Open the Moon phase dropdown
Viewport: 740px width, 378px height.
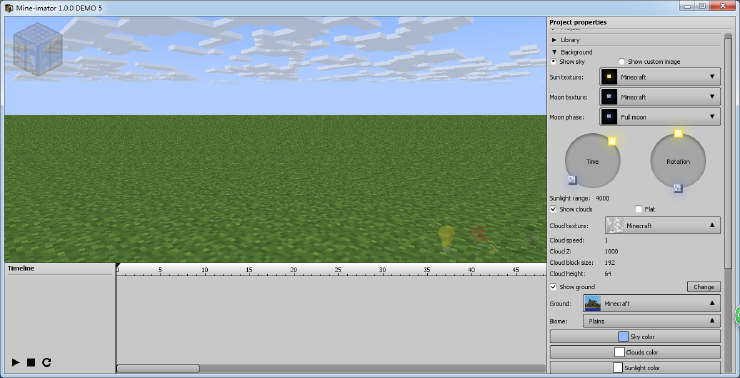click(x=660, y=117)
